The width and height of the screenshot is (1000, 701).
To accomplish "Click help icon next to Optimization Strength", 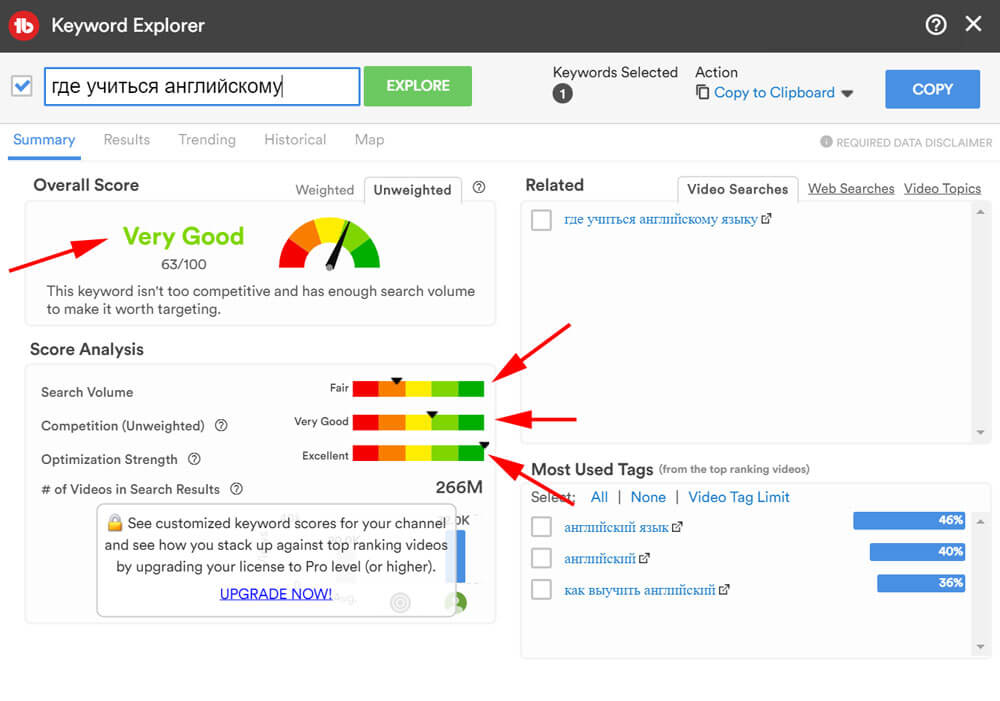I will [195, 459].
